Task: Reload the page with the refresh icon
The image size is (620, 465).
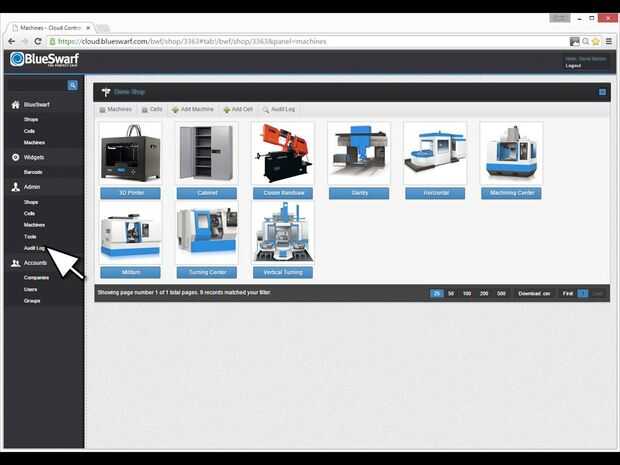Action: 38,41
